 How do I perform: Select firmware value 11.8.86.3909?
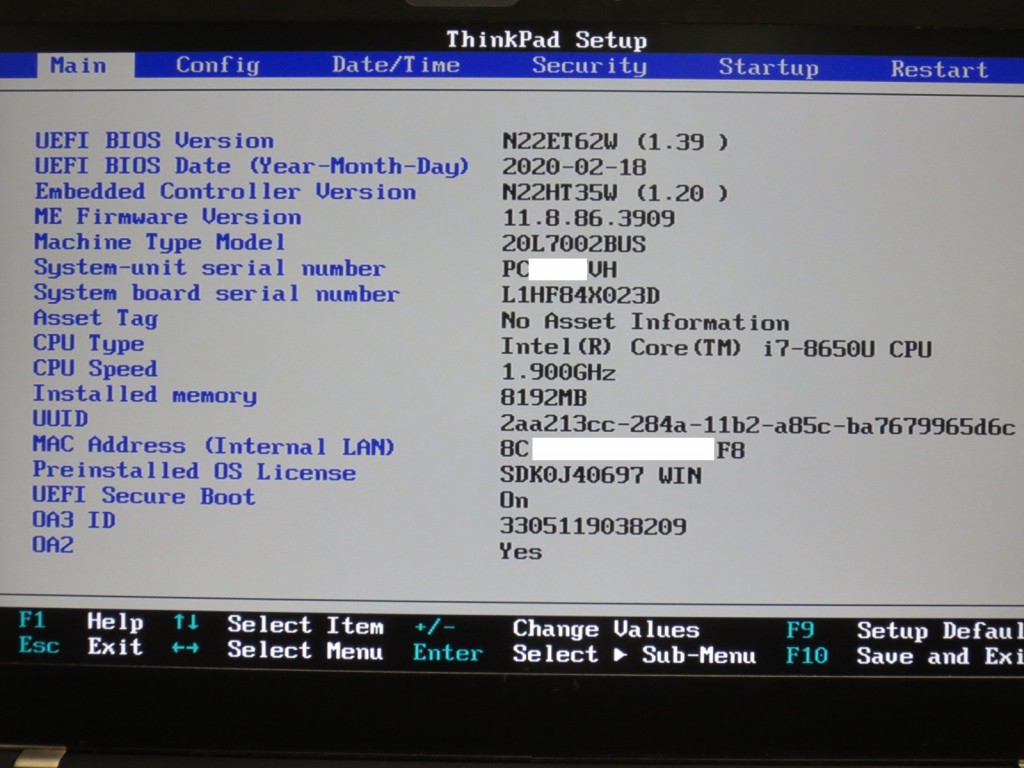[588, 218]
